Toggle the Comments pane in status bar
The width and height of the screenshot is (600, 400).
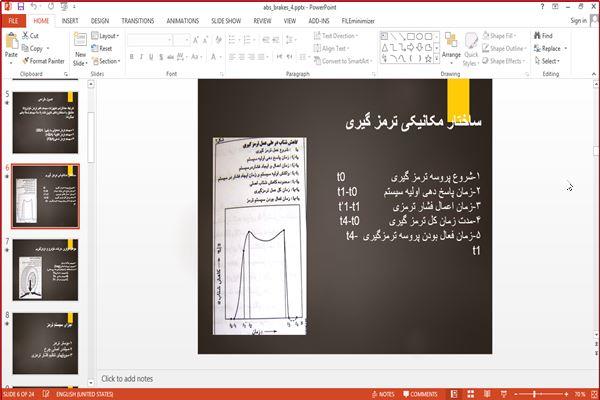420,394
